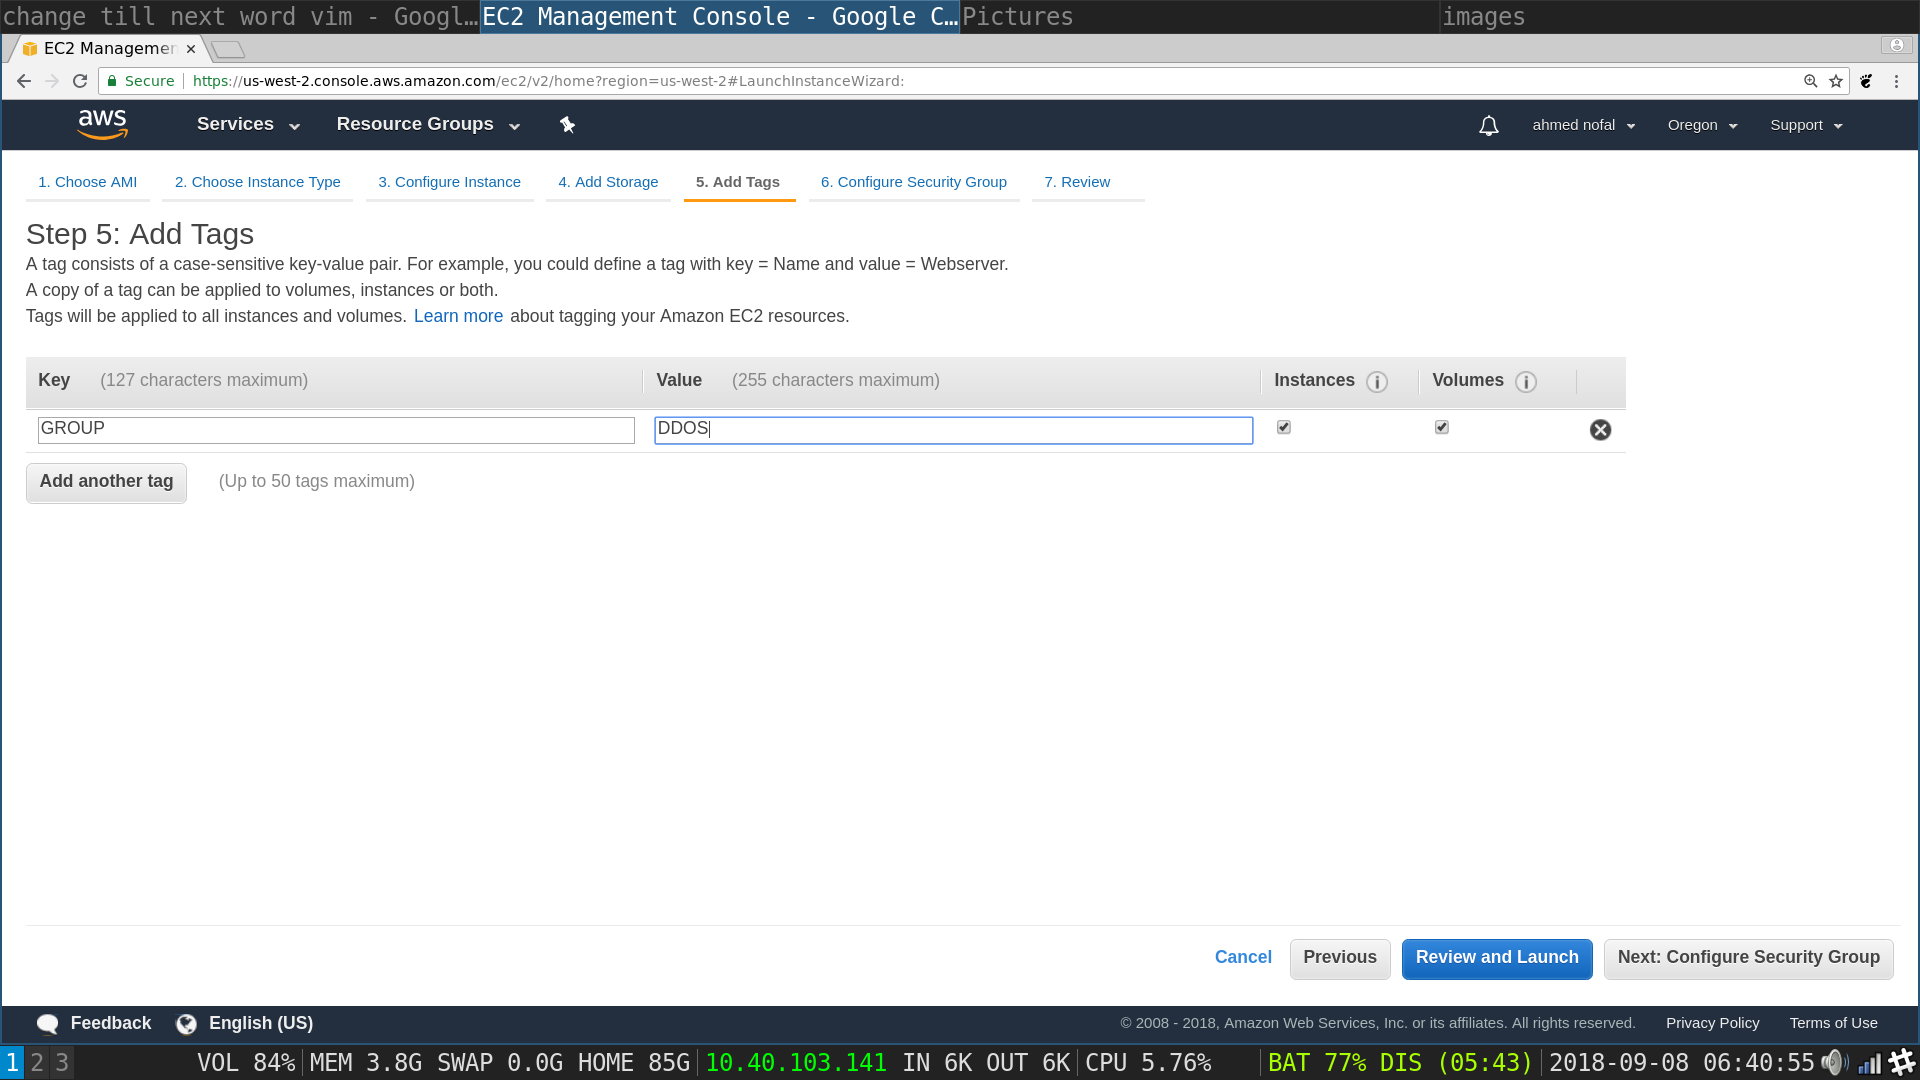Click the Instances info icon
The image size is (1920, 1080).
click(x=1377, y=382)
